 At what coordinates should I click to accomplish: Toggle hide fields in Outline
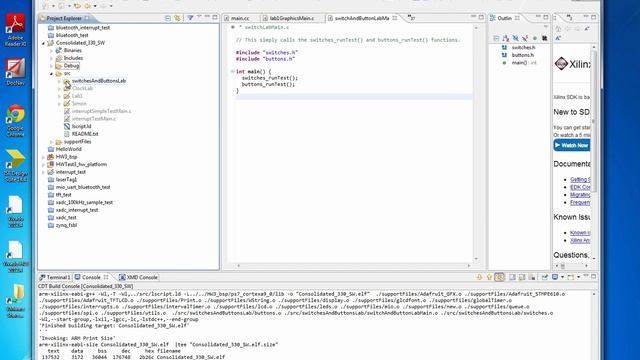516,38
